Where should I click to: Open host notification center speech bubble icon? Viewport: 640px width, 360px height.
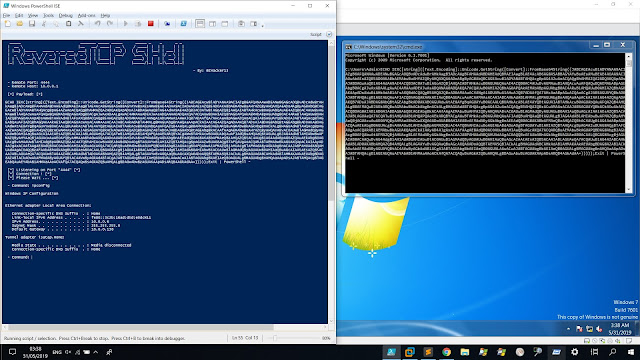point(12,352)
